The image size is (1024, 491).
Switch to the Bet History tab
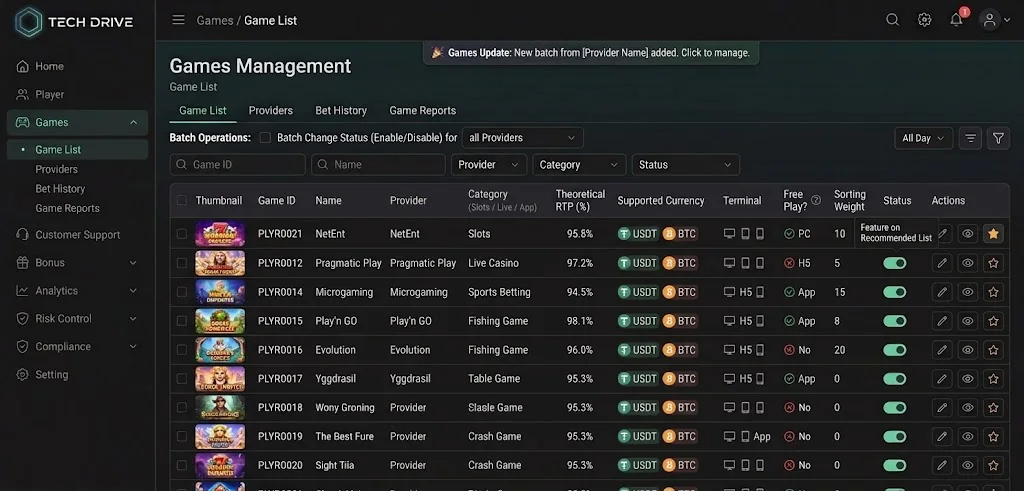341,110
